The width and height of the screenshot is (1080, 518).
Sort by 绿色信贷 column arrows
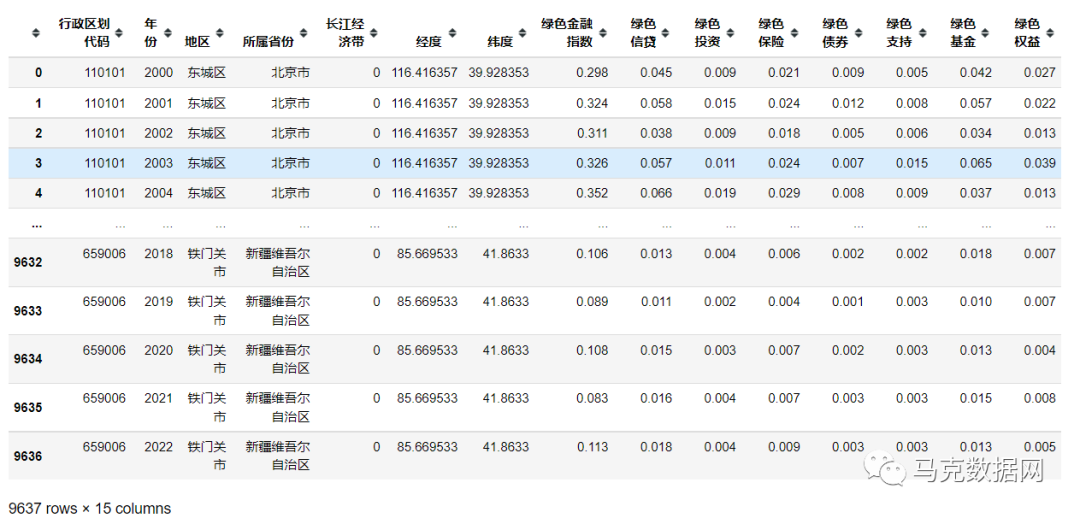click(x=666, y=32)
